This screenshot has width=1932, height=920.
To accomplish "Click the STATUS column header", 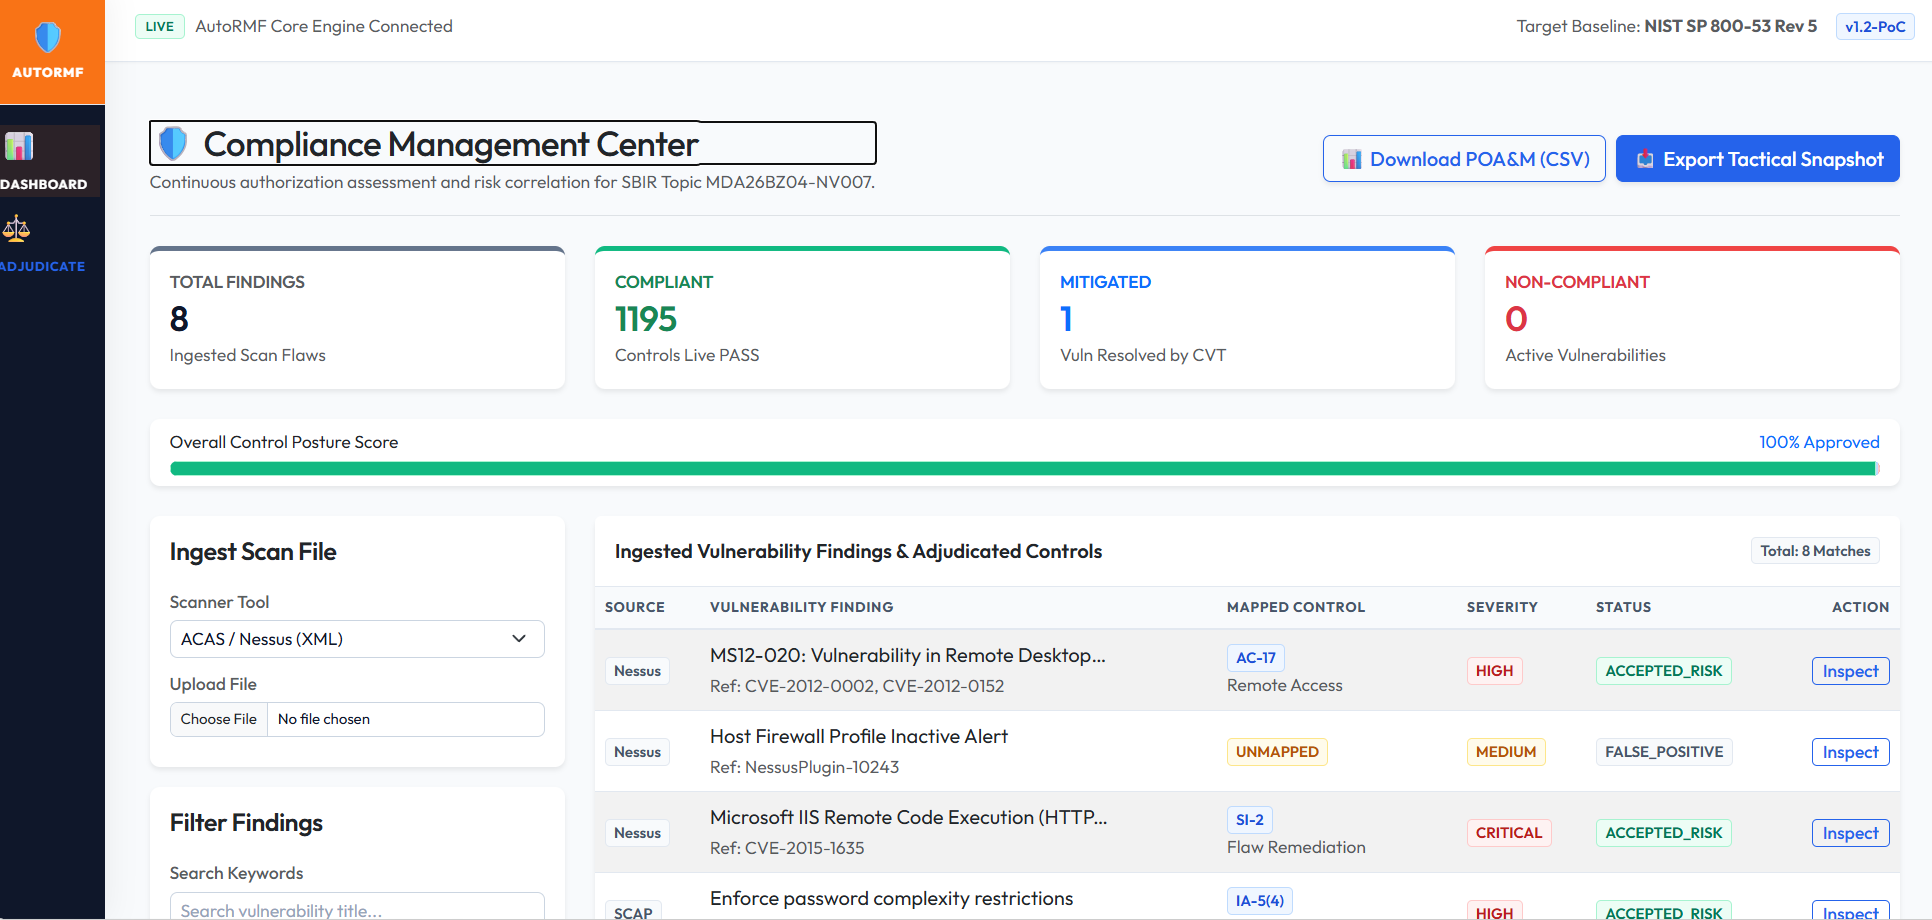I will pyautogui.click(x=1623, y=607).
